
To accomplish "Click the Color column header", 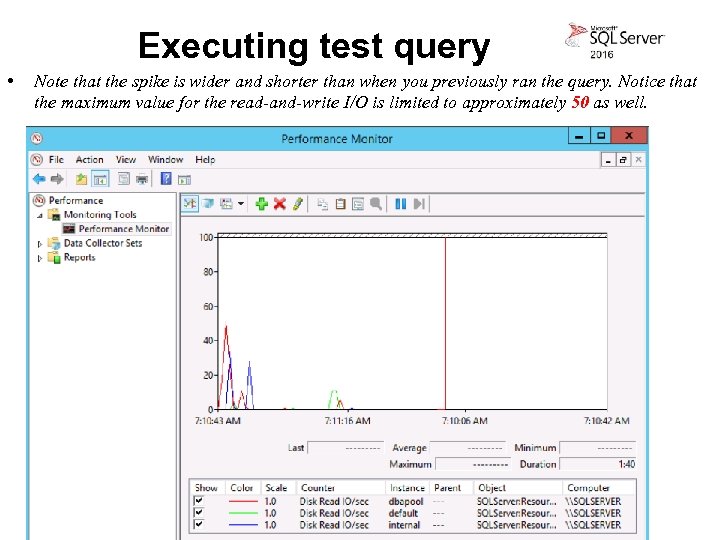I will [x=242, y=488].
